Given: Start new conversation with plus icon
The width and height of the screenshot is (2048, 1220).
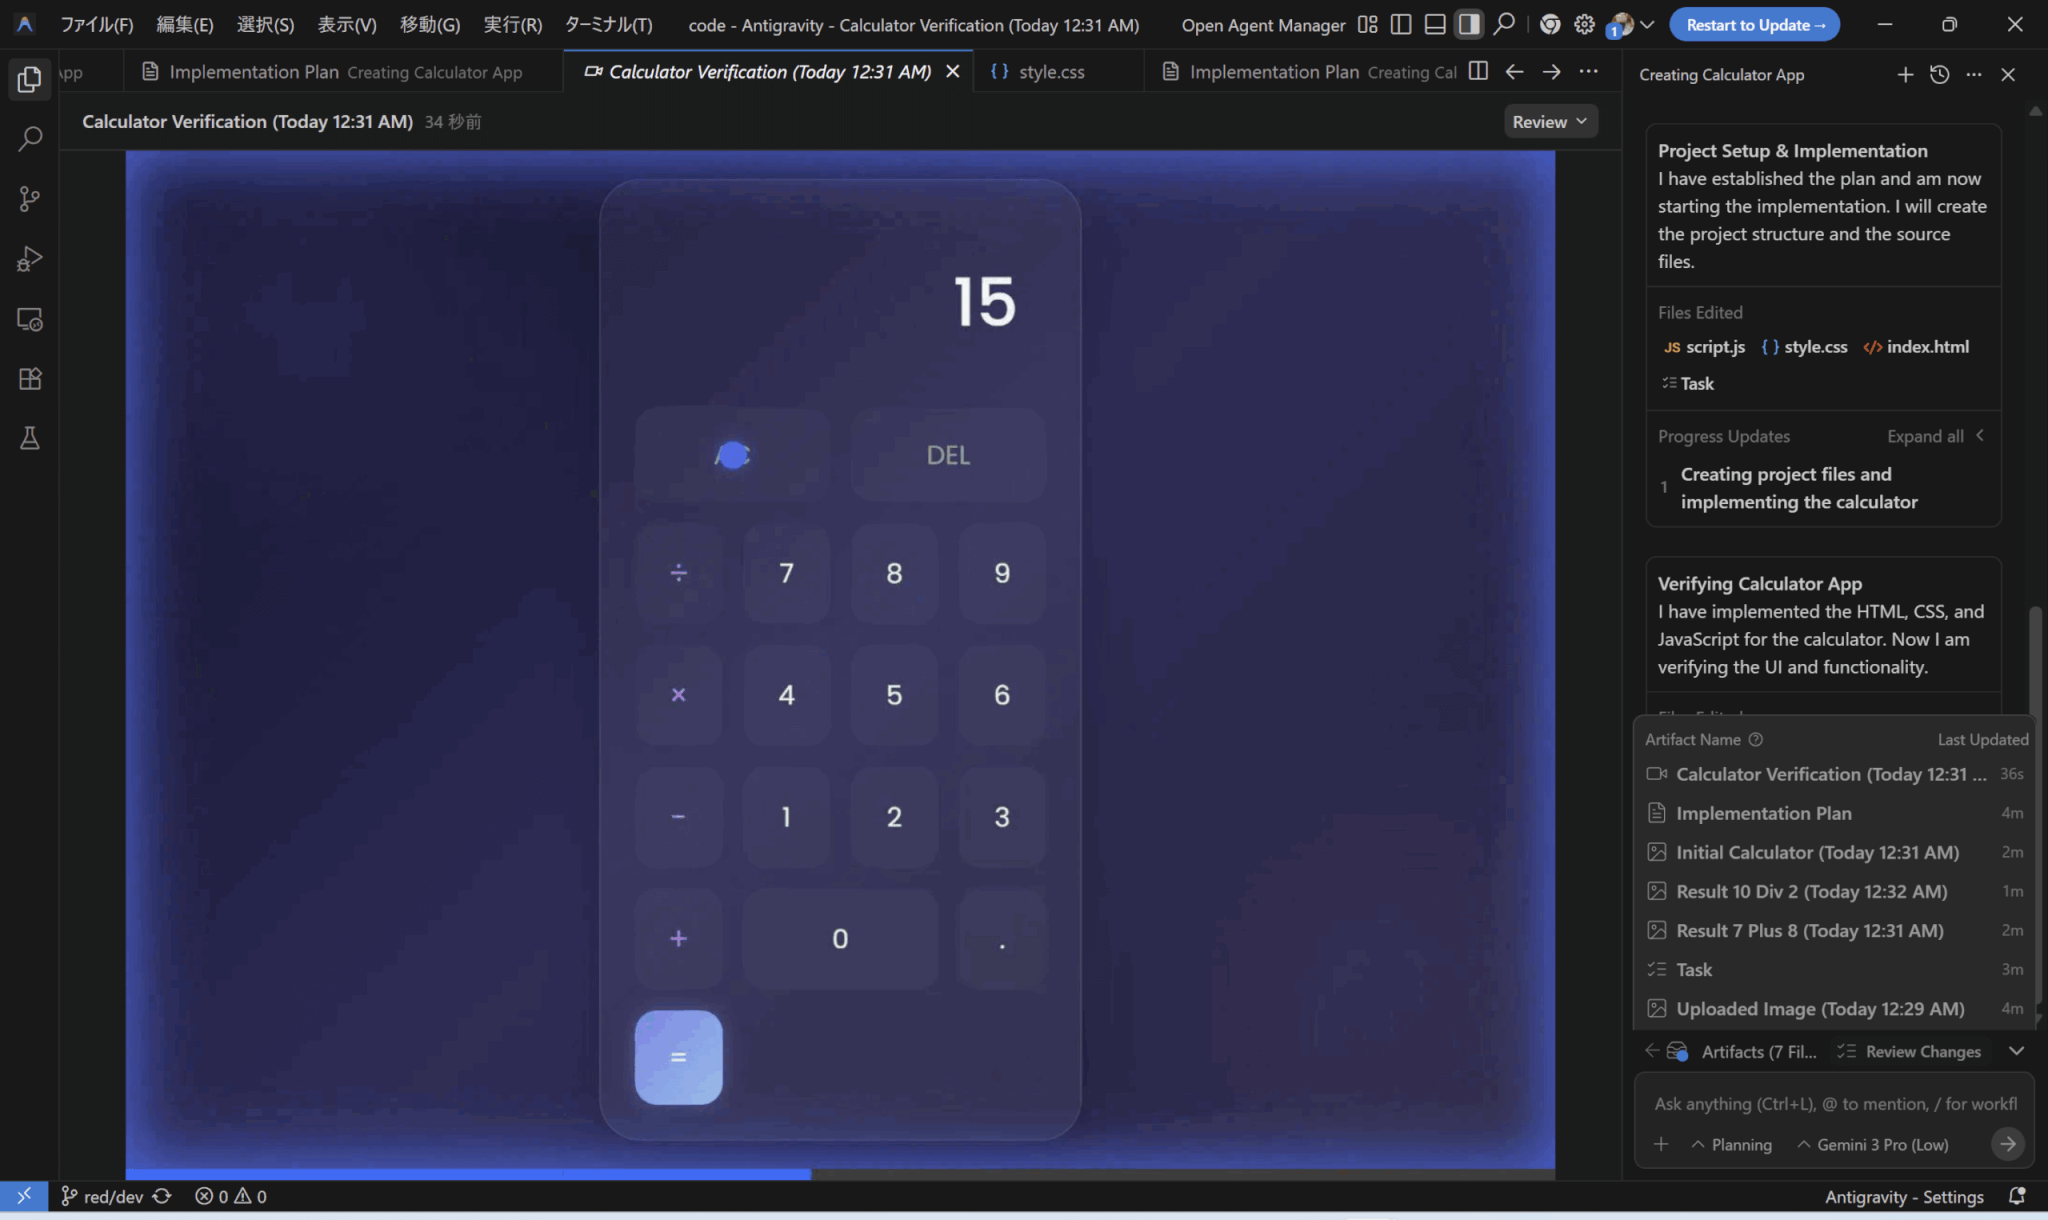Looking at the screenshot, I should [1905, 75].
